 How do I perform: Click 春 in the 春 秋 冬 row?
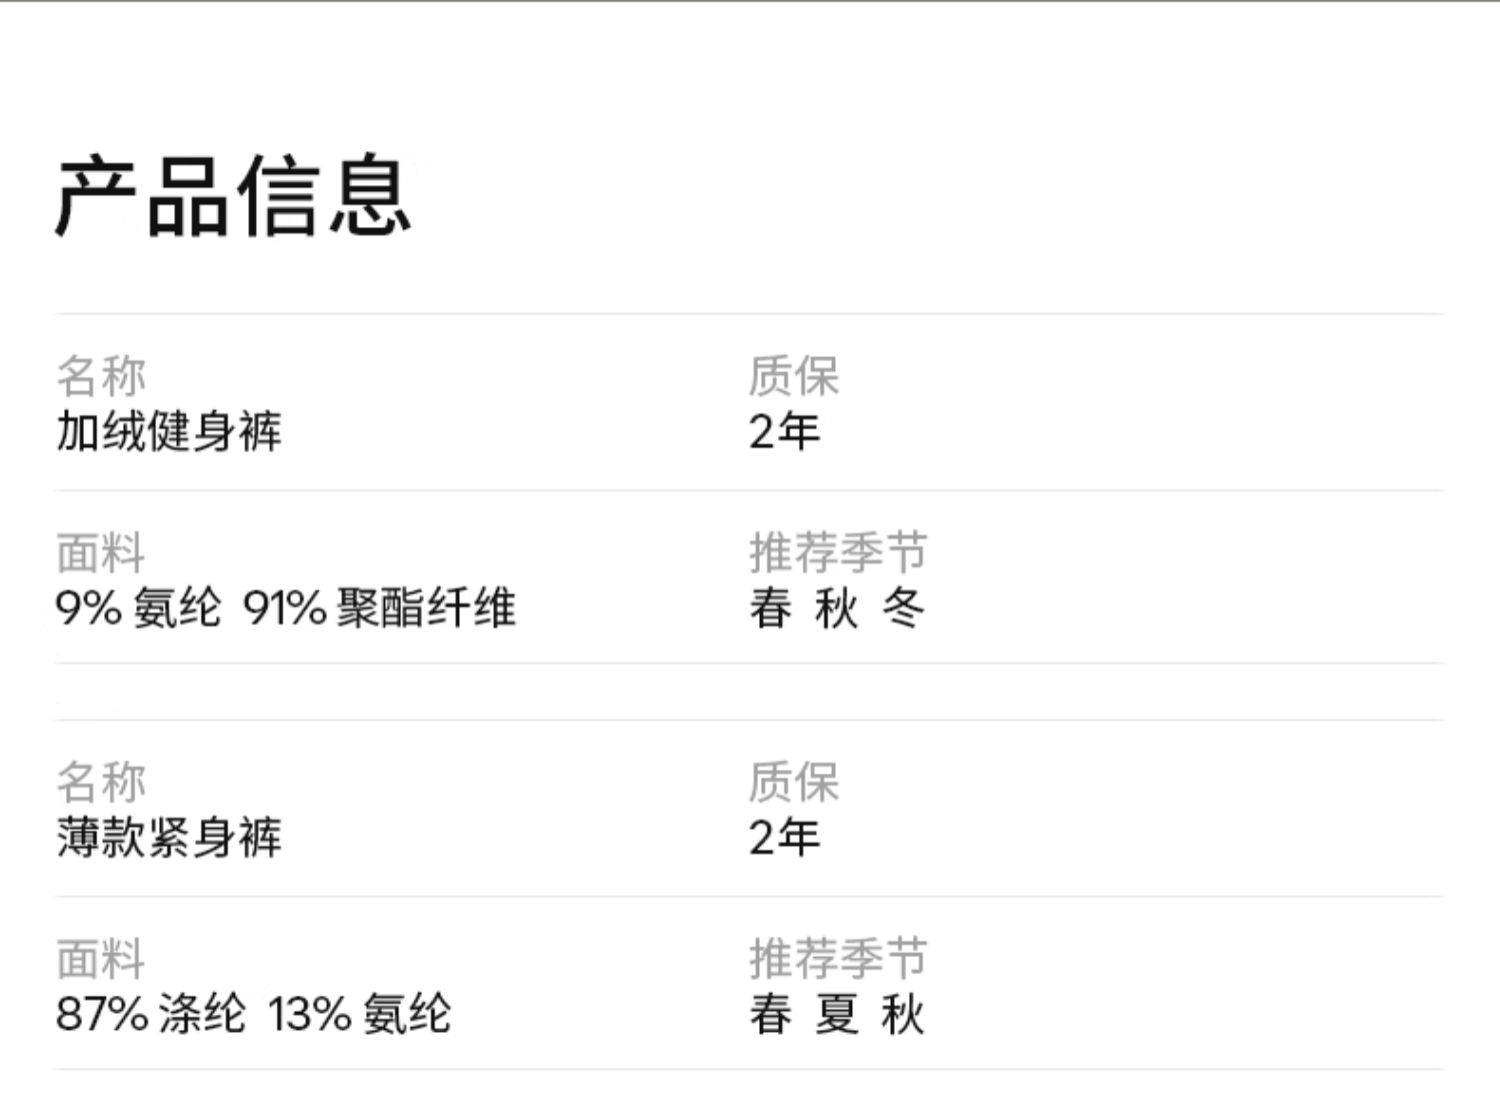click(x=771, y=608)
